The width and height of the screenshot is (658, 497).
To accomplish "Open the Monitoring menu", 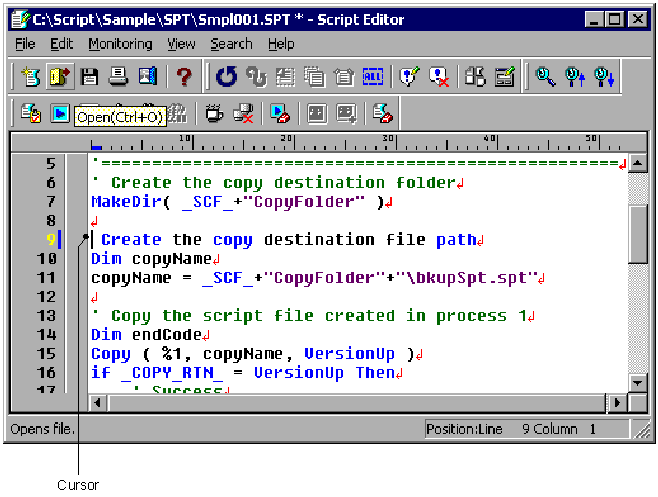I will pyautogui.click(x=120, y=44).
